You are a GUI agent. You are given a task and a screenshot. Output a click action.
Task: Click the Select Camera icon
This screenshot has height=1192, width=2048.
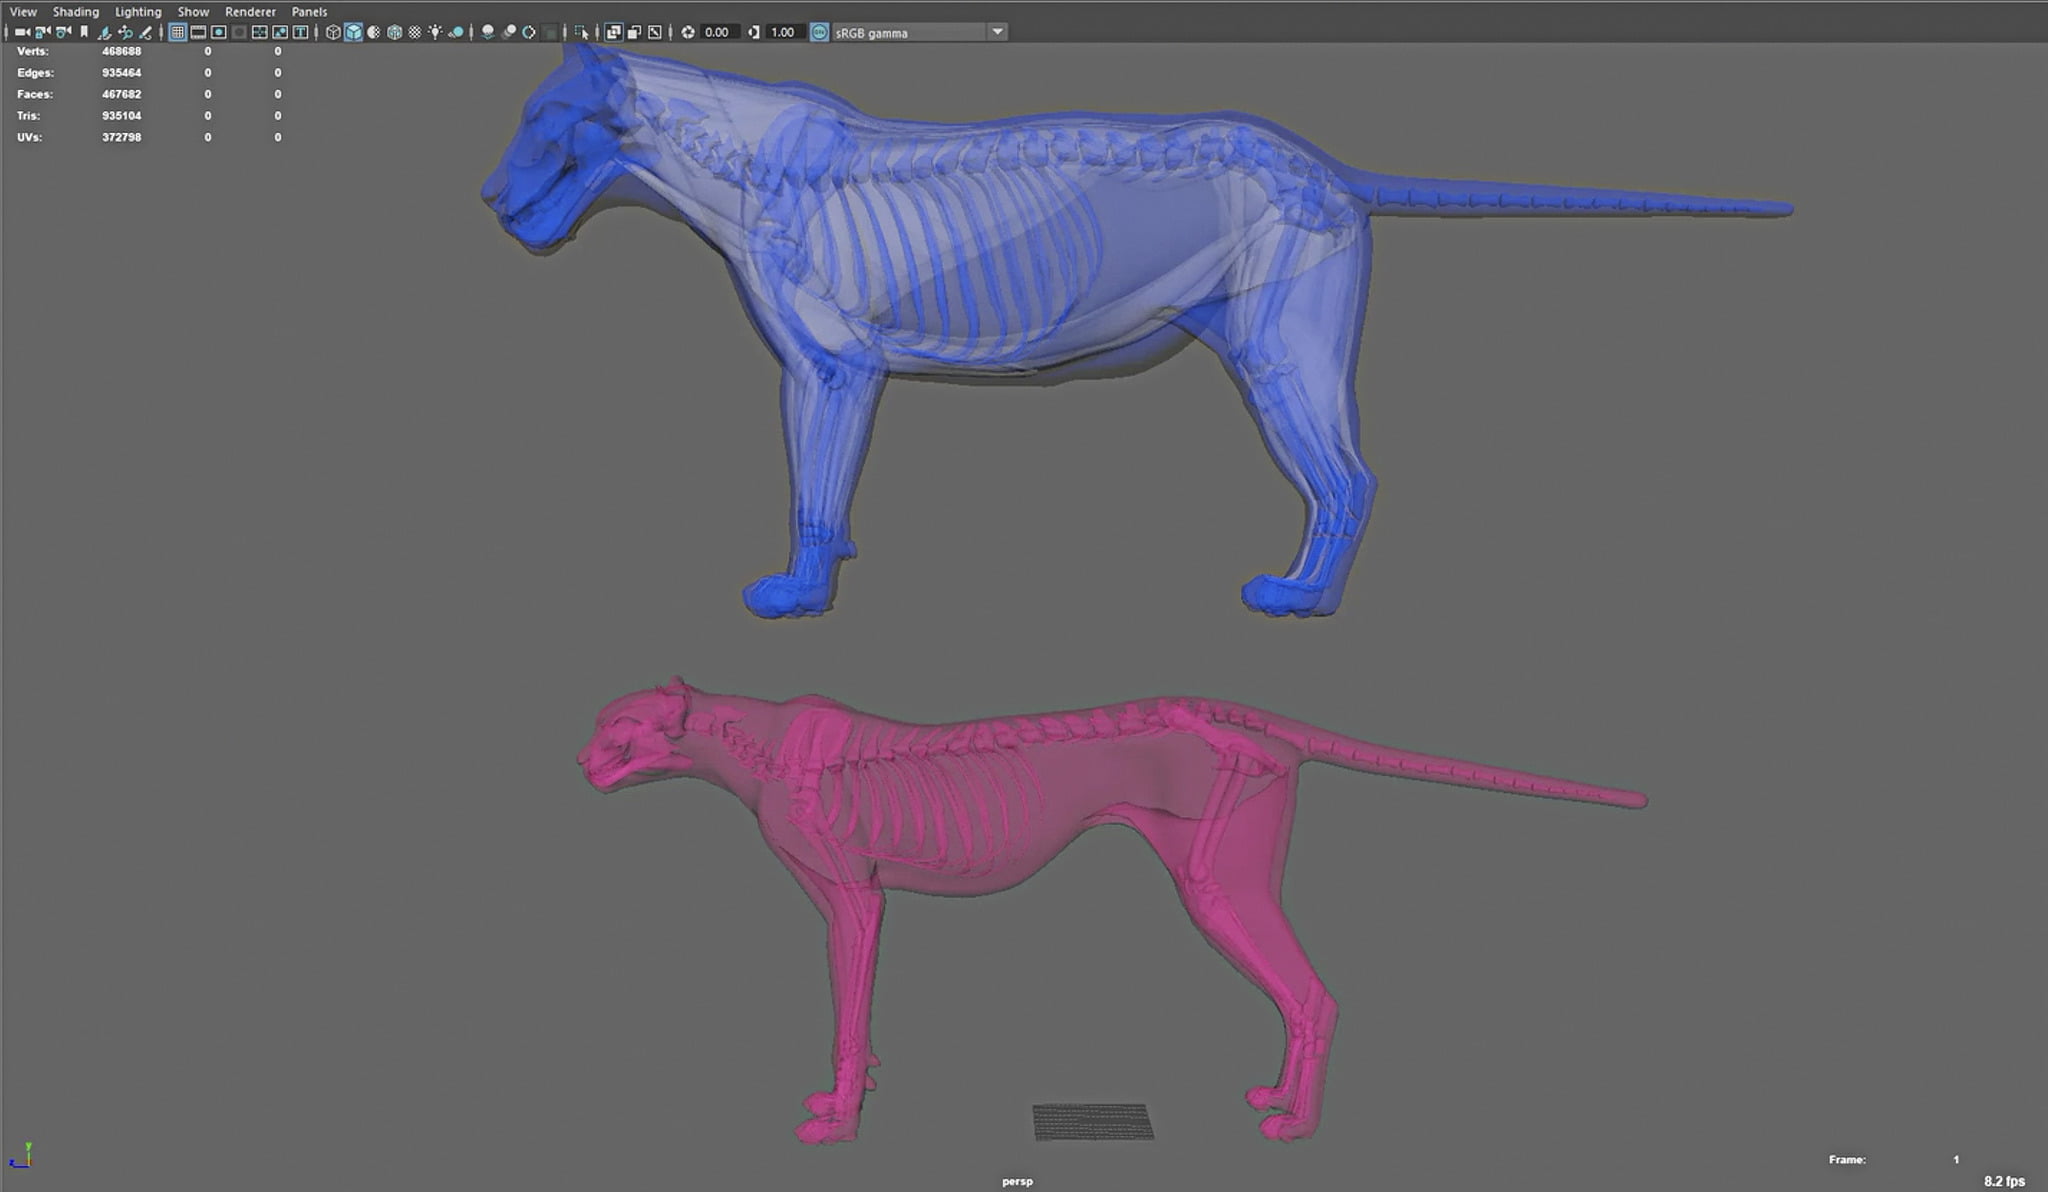[x=22, y=32]
